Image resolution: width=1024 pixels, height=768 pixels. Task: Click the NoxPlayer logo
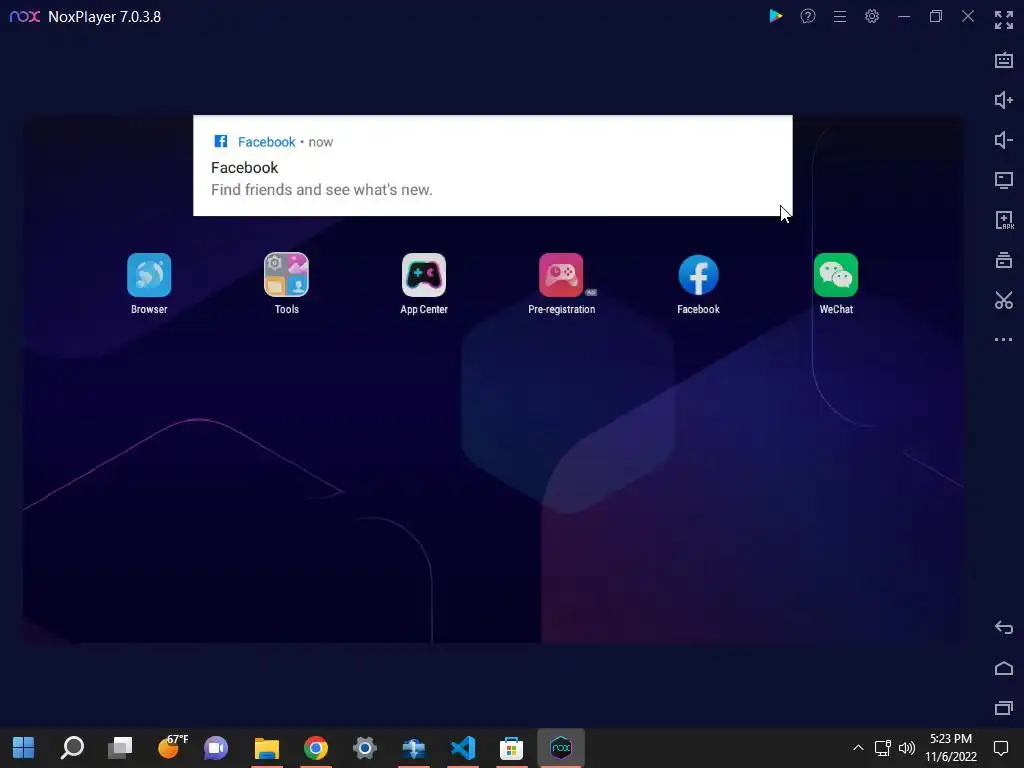25,16
